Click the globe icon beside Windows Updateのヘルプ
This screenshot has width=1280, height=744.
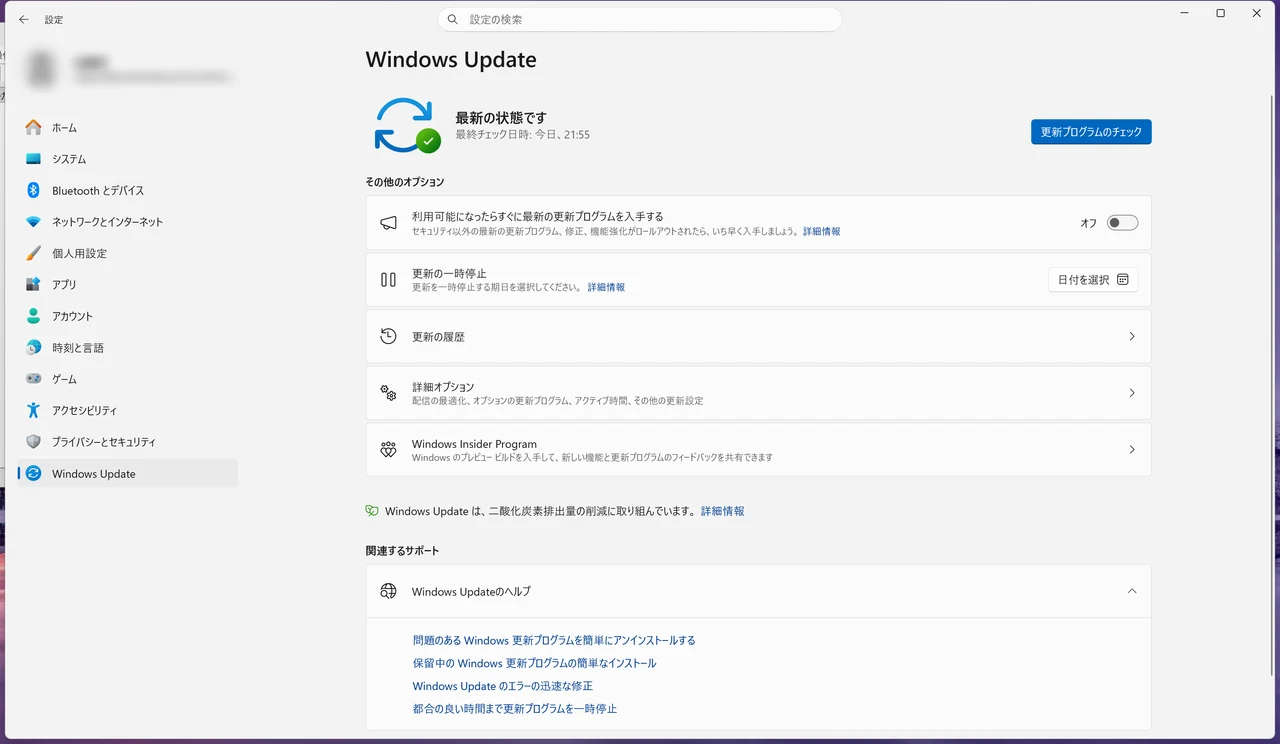(388, 591)
